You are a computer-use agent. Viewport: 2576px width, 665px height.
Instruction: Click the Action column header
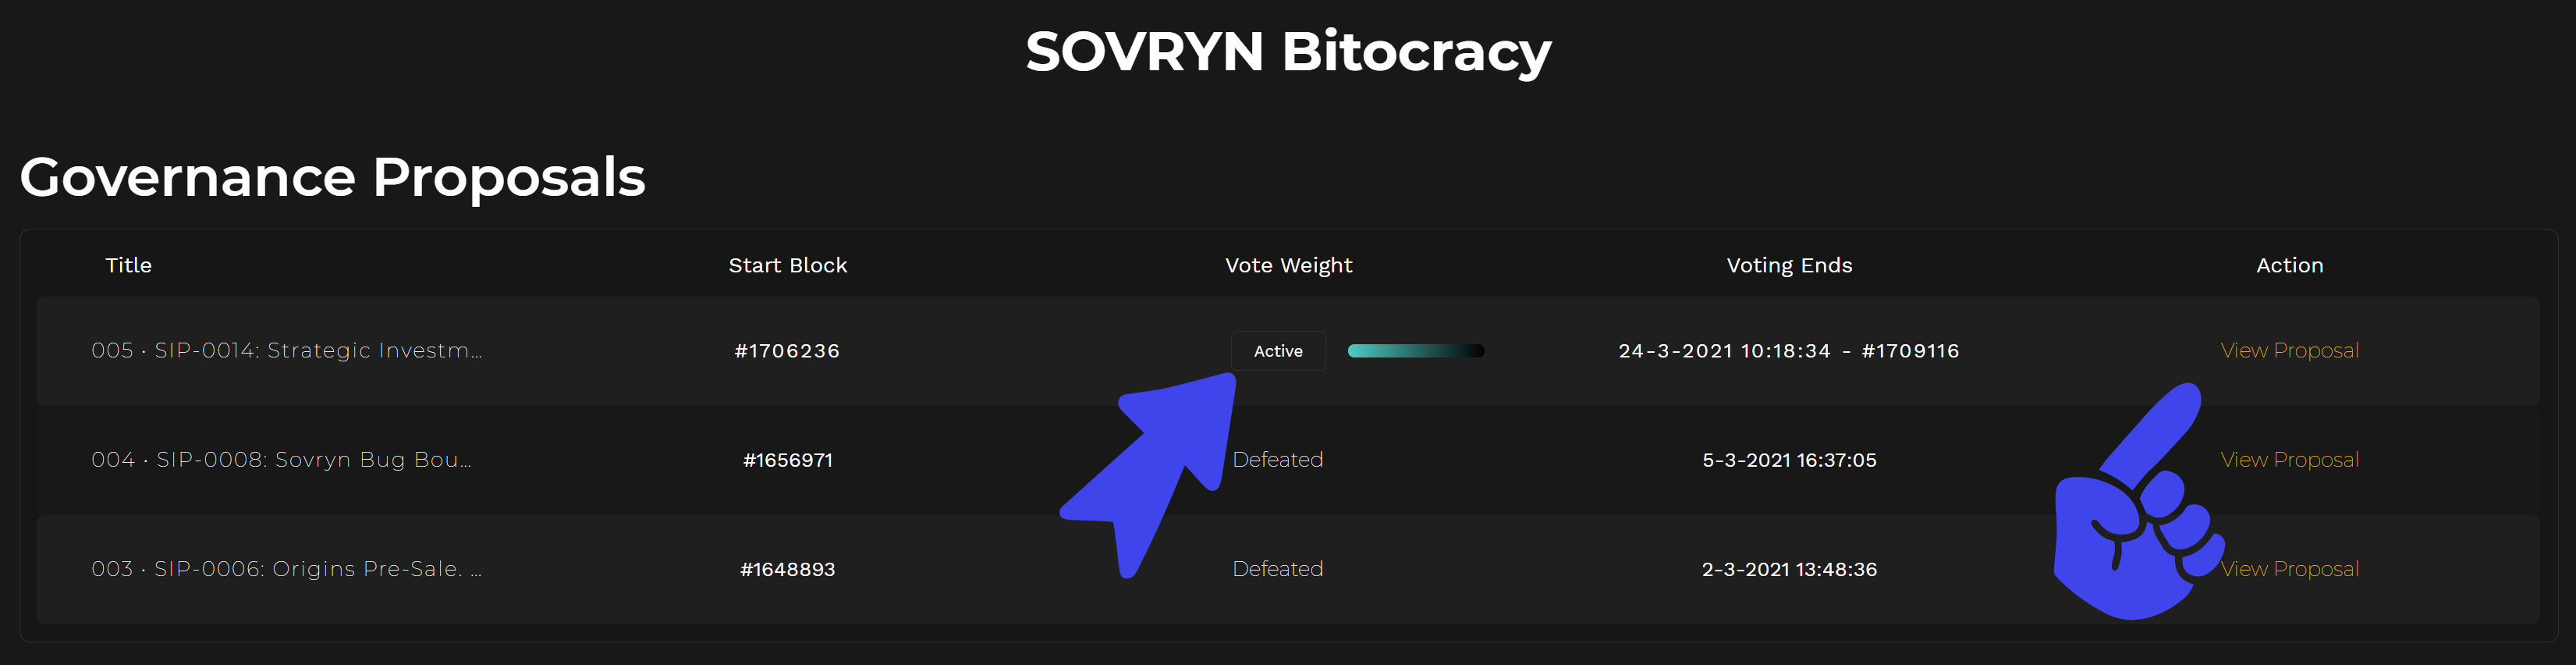tap(2290, 265)
